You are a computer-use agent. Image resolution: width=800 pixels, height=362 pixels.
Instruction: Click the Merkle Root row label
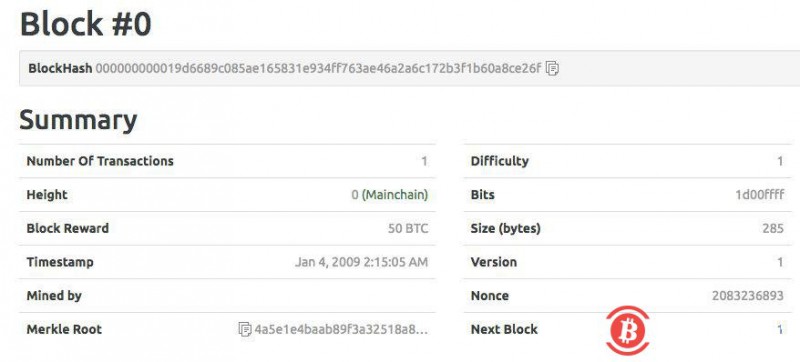tap(64, 329)
